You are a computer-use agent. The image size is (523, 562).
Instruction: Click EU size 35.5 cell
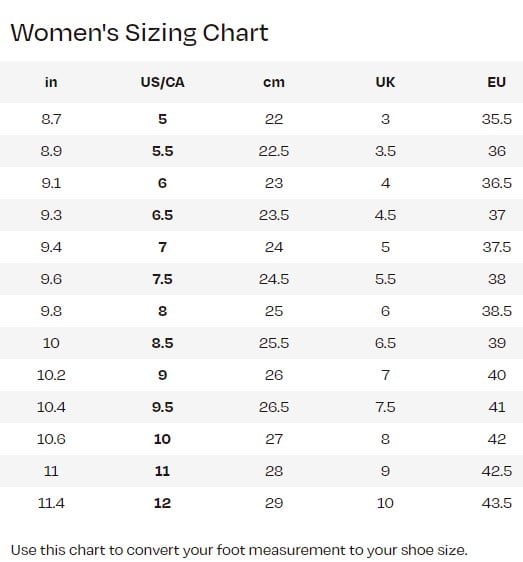coord(496,119)
